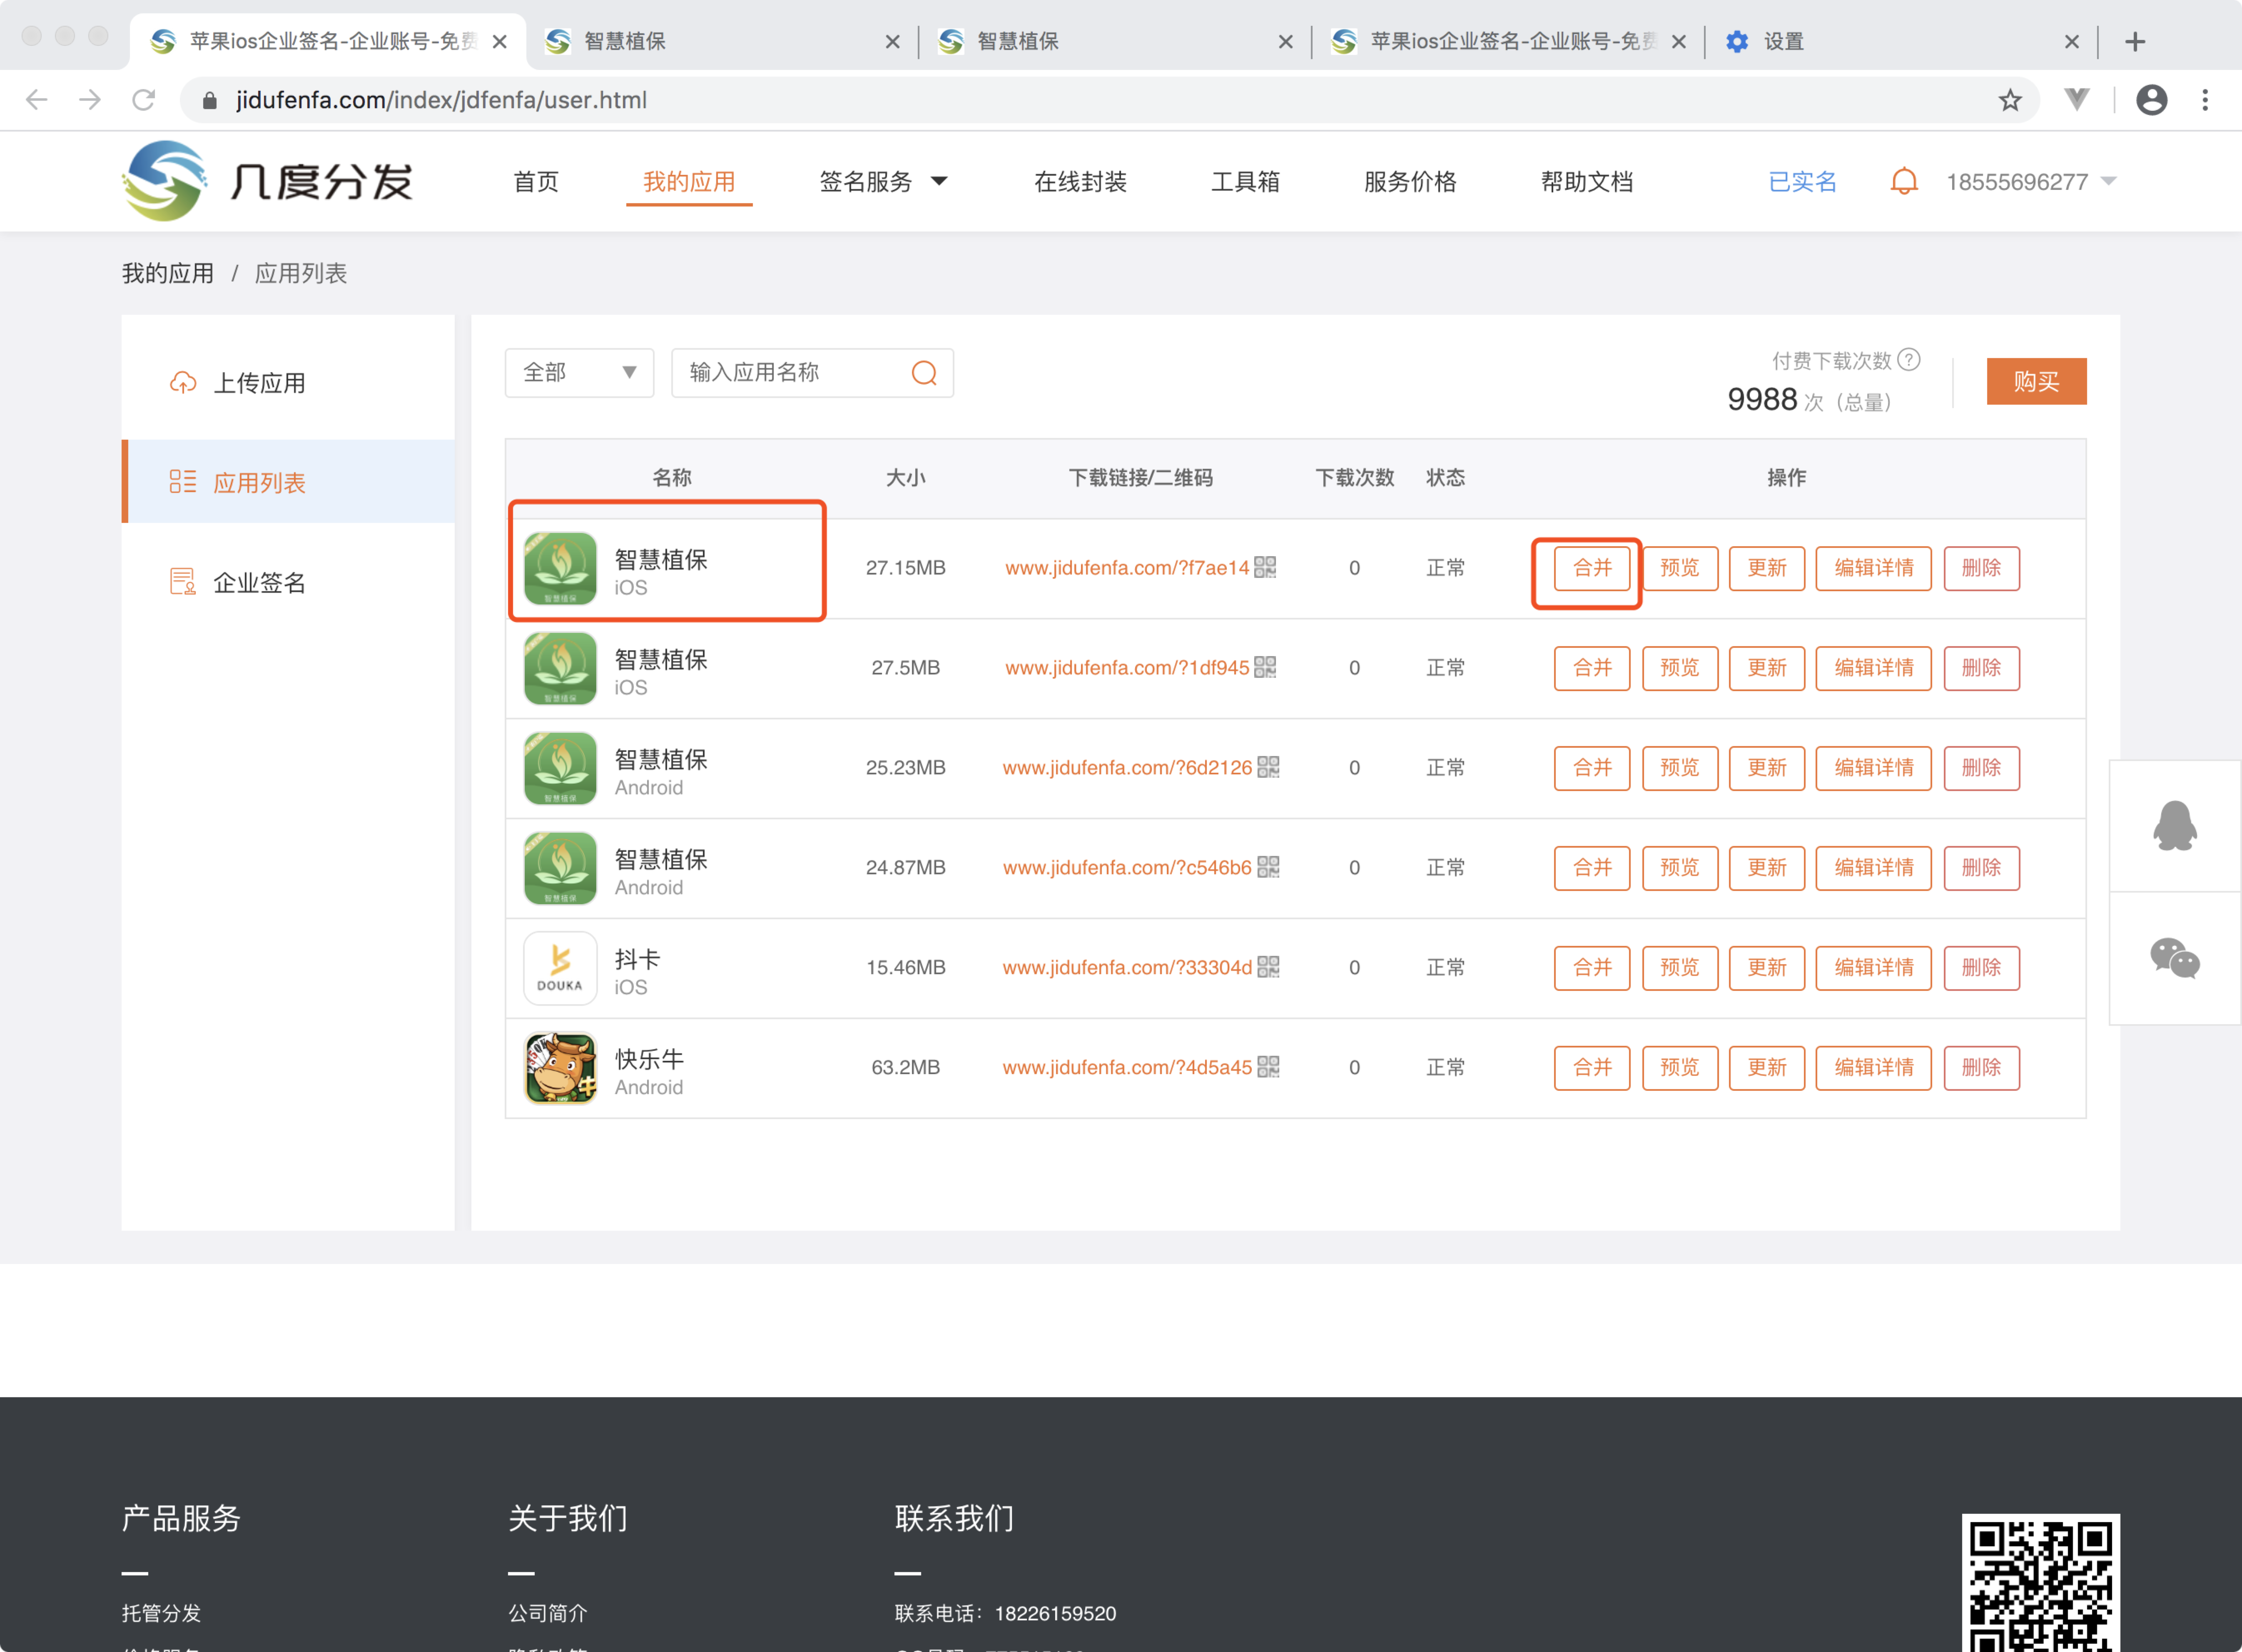Open link www.jidufenfa.com/?f7ae14
2242x1652 pixels.
point(1127,567)
